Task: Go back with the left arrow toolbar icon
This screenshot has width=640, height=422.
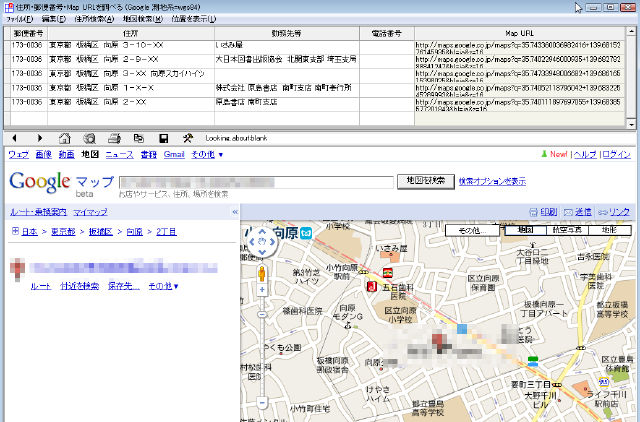Action: click(14, 138)
